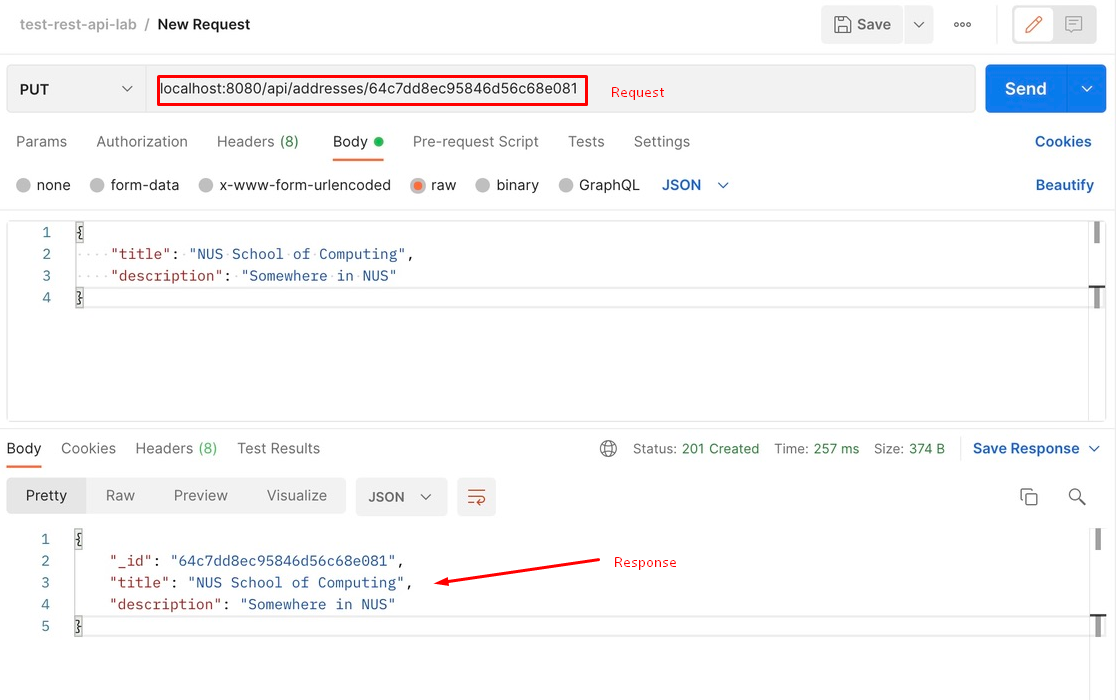1116x700 pixels.
Task: Open the Cookies link
Action: 1063,142
